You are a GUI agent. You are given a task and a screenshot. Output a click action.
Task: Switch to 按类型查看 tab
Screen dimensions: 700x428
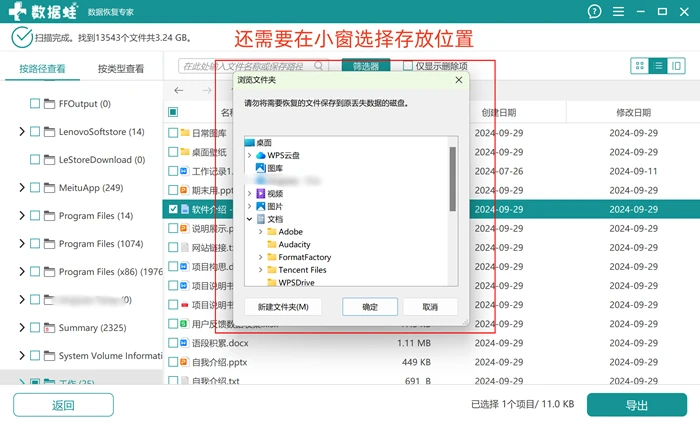pyautogui.click(x=121, y=69)
